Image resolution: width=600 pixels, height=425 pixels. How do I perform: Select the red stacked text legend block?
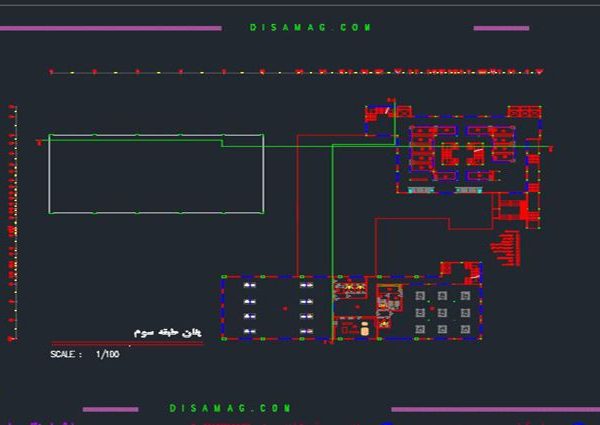[506, 247]
